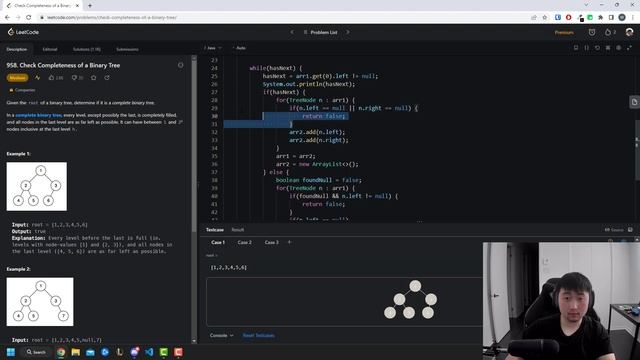Switch to the Testcase tab
Viewport: 640px width, 360px height.
coord(215,230)
